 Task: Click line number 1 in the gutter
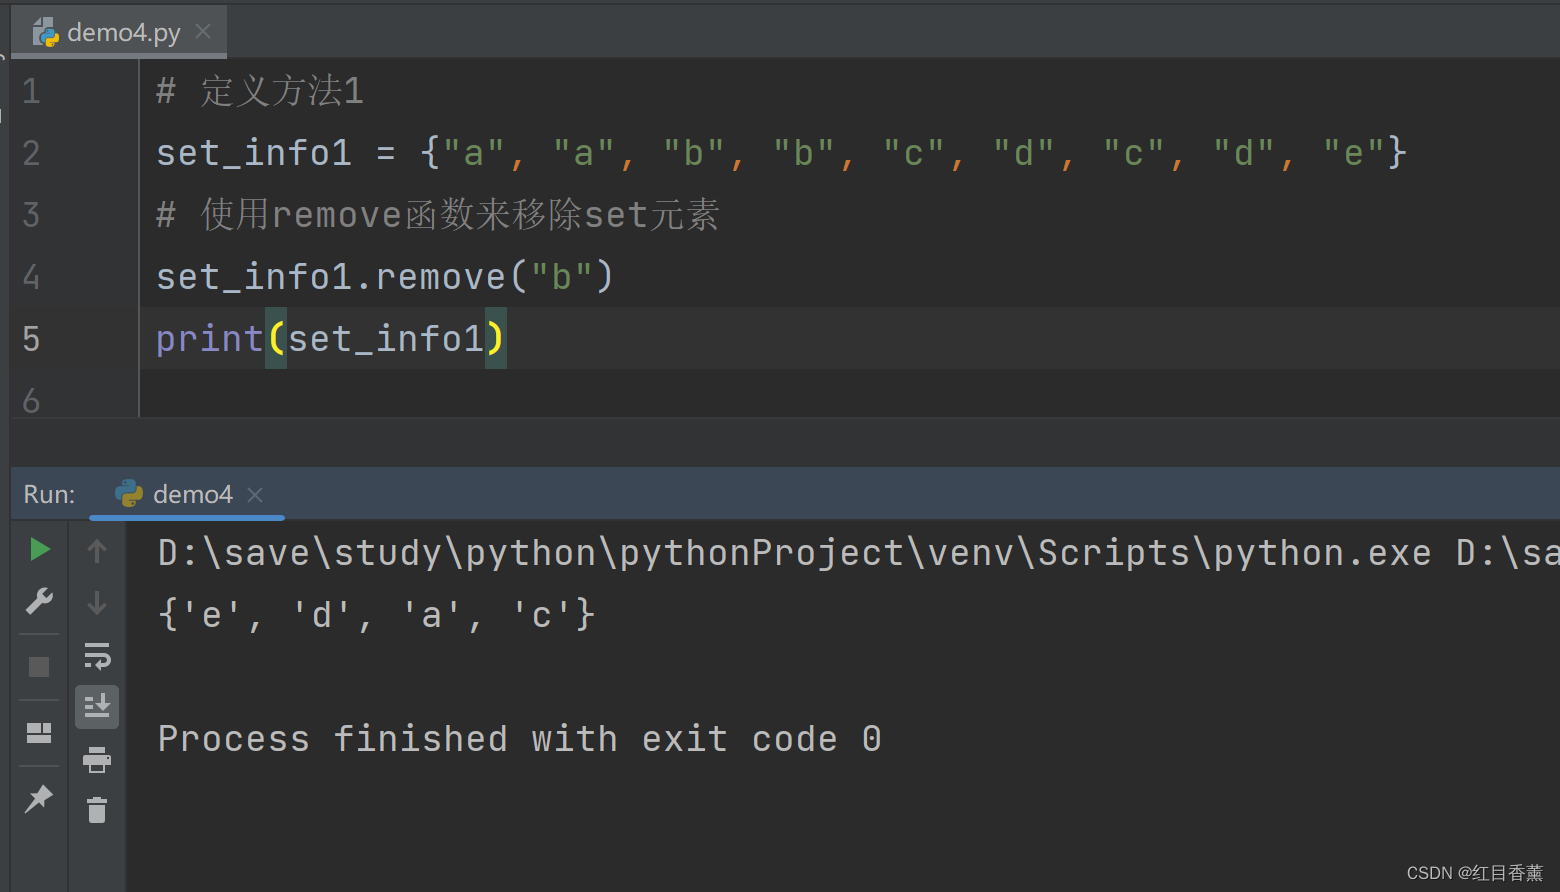point(31,91)
